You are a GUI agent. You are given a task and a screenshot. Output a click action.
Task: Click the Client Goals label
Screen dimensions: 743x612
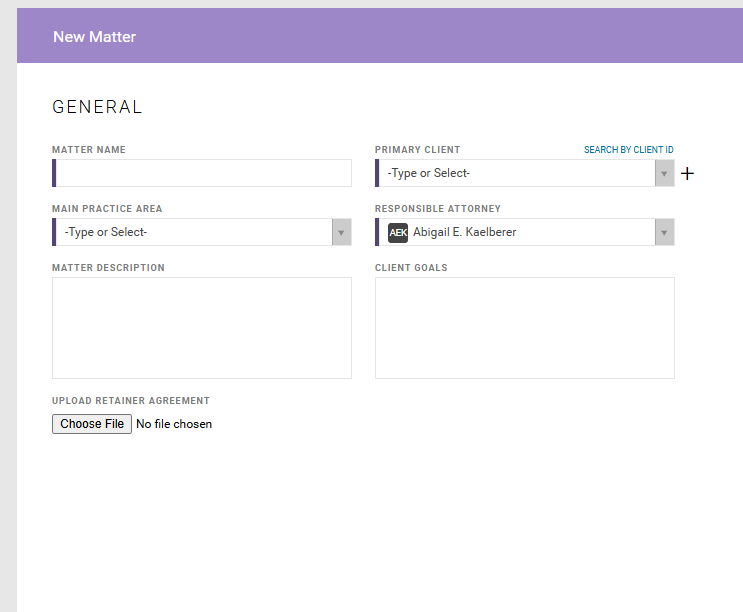(x=411, y=268)
